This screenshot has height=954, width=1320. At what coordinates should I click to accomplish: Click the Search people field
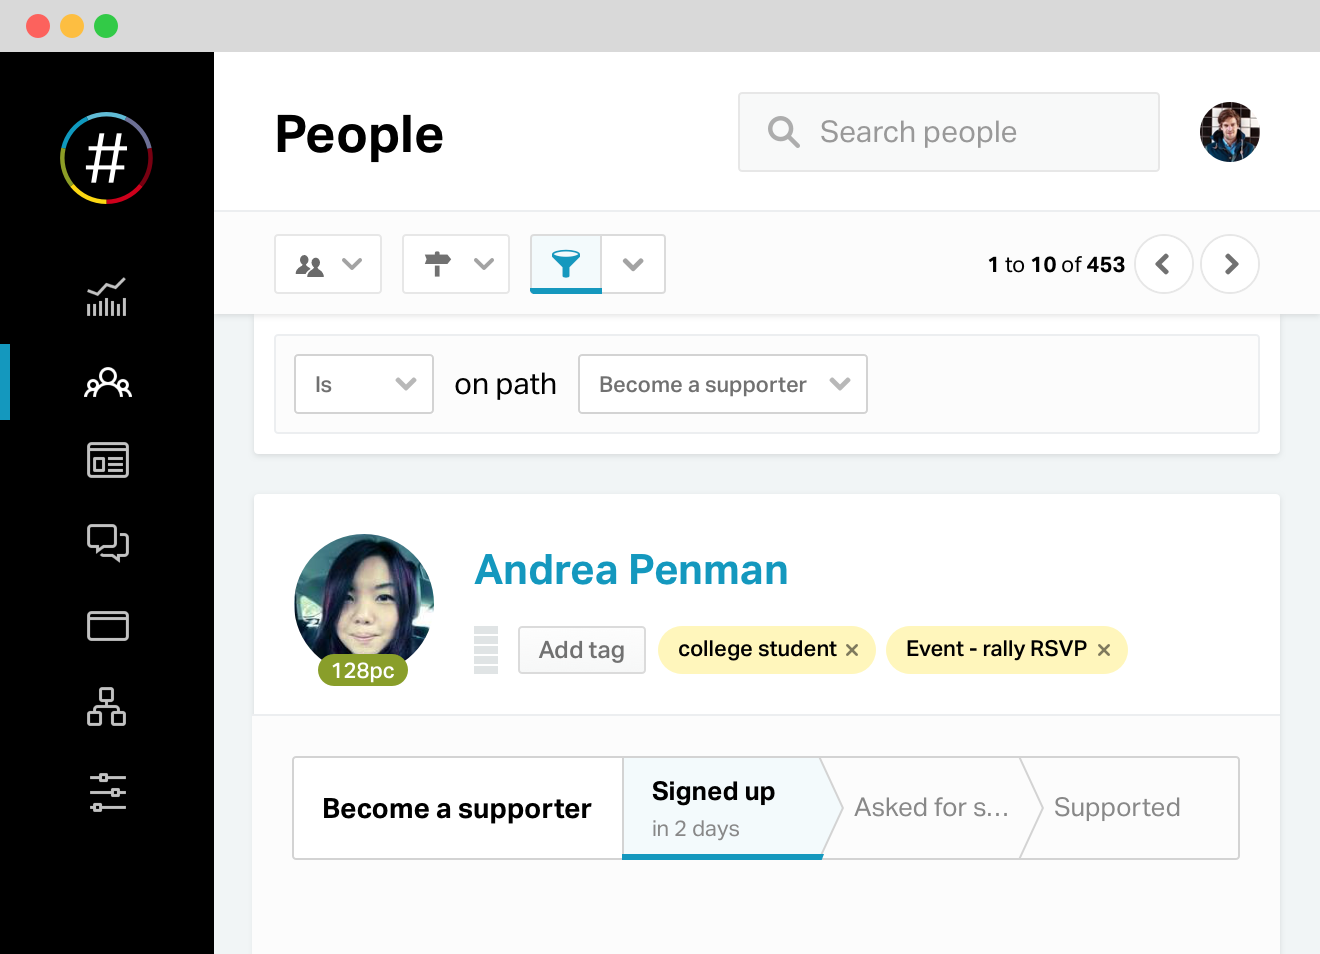point(949,132)
